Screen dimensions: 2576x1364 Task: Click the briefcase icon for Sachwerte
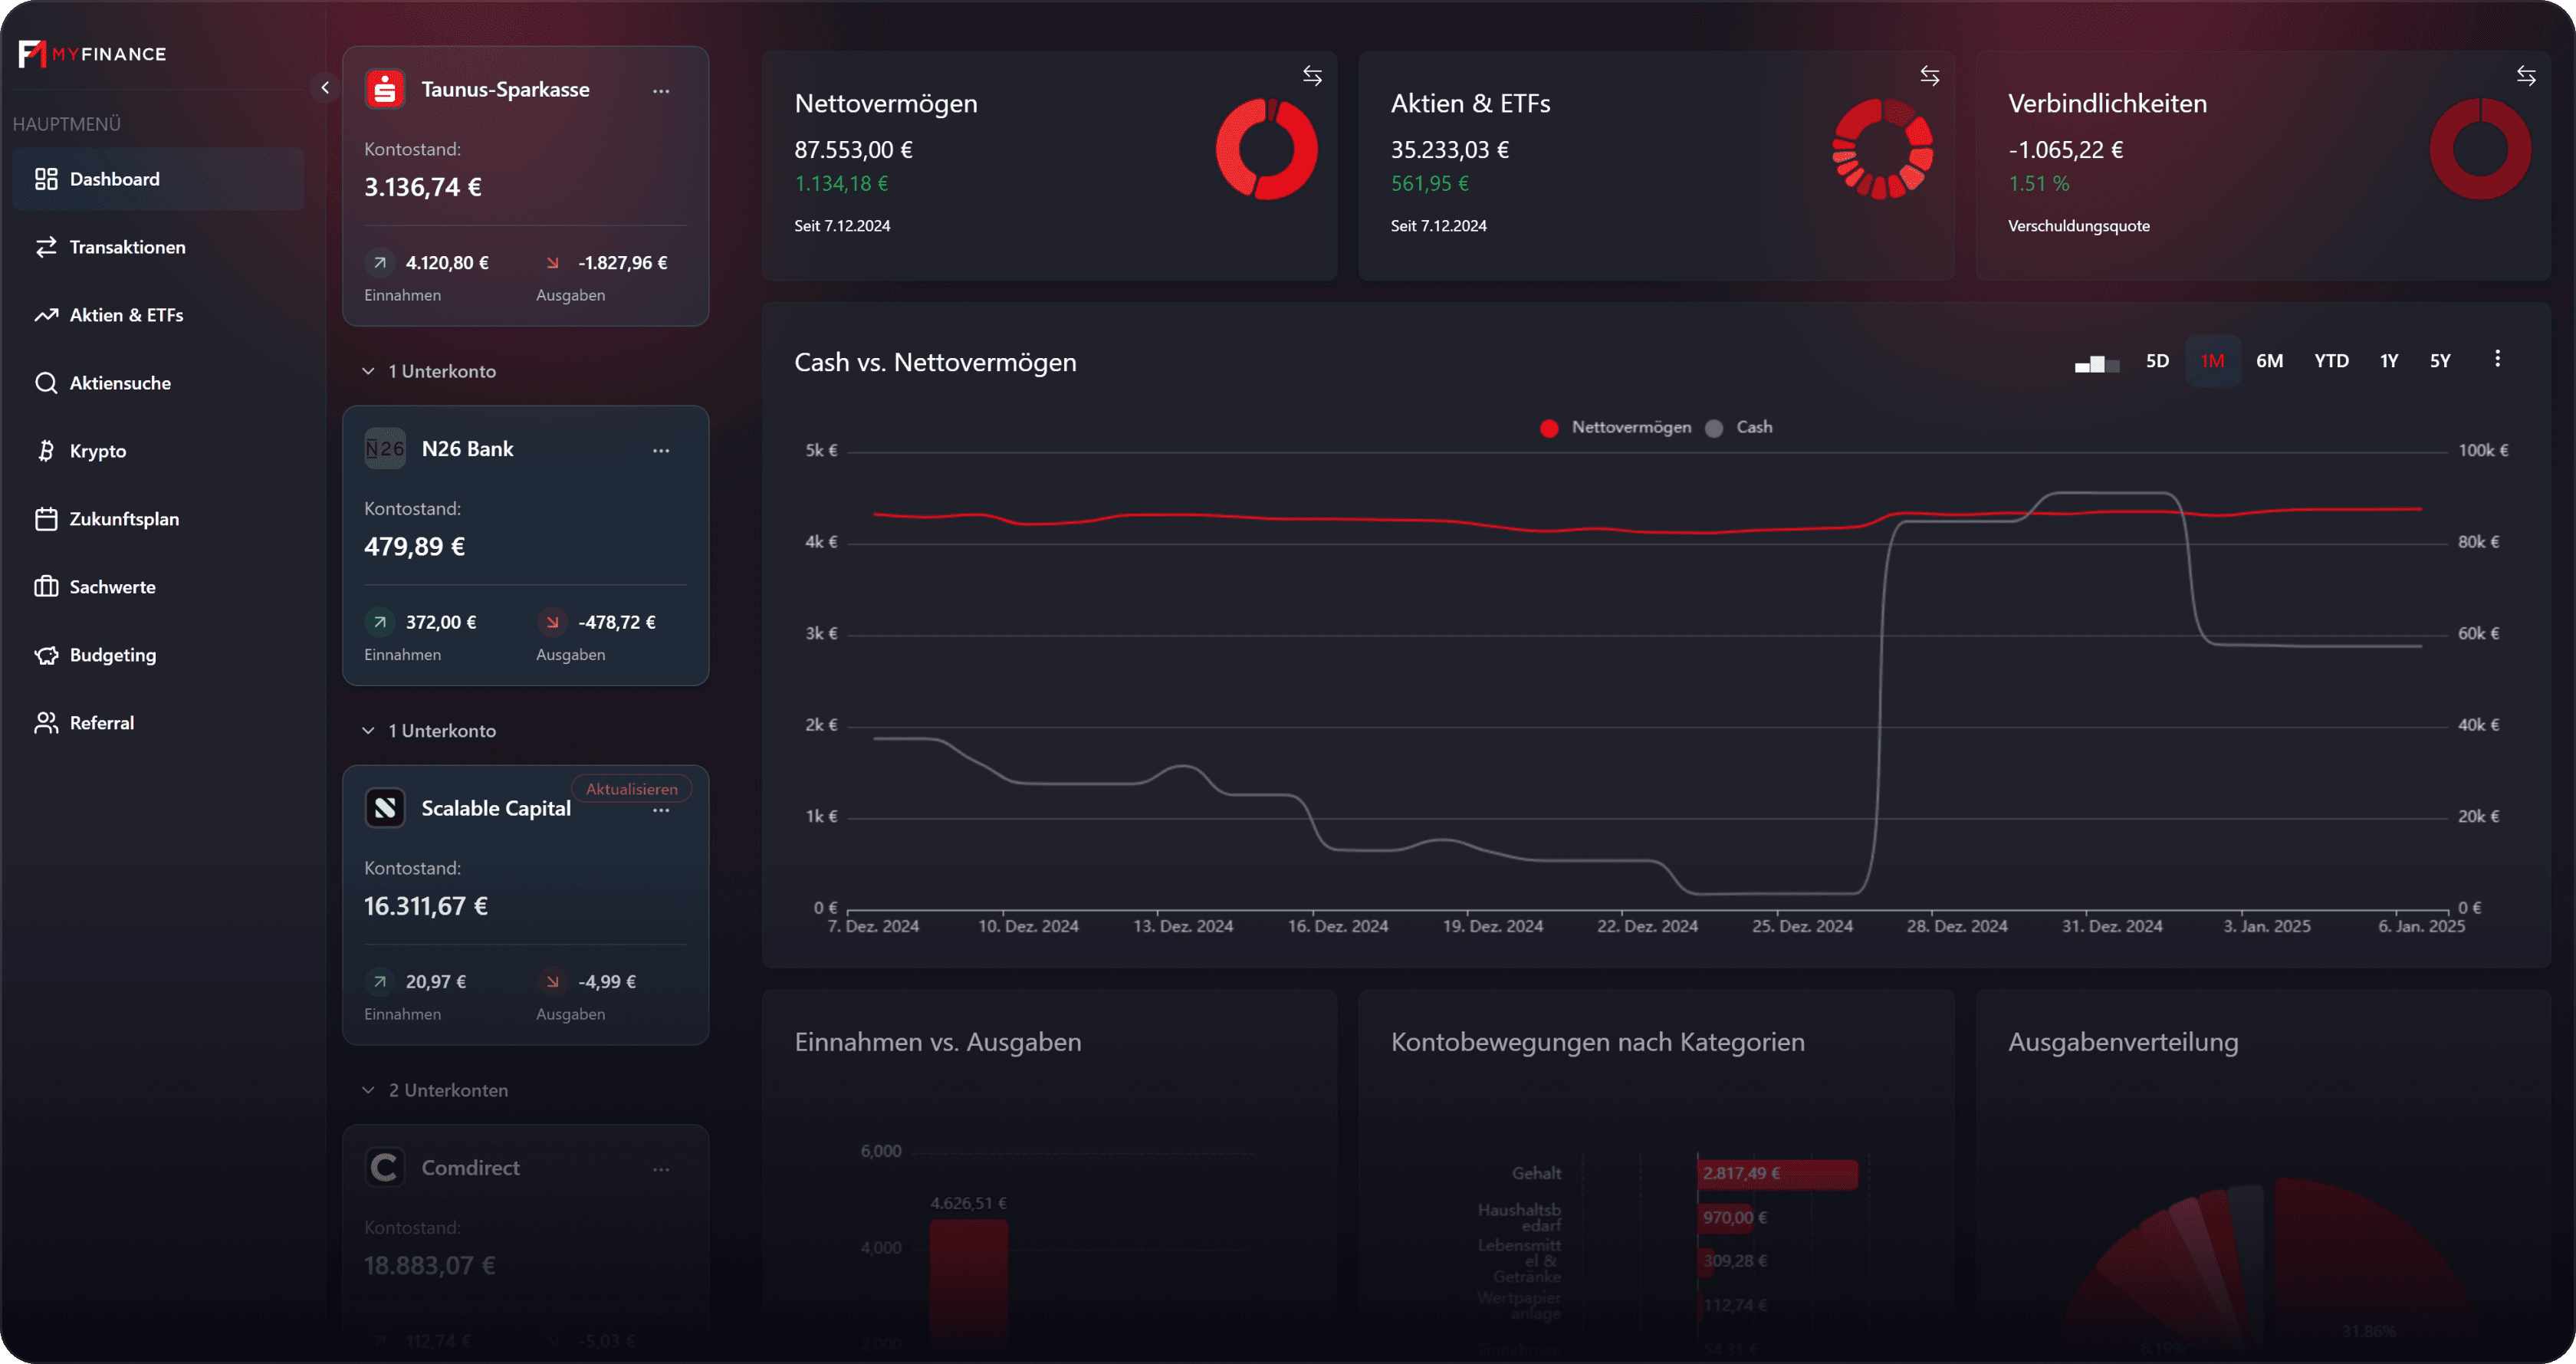(x=46, y=587)
